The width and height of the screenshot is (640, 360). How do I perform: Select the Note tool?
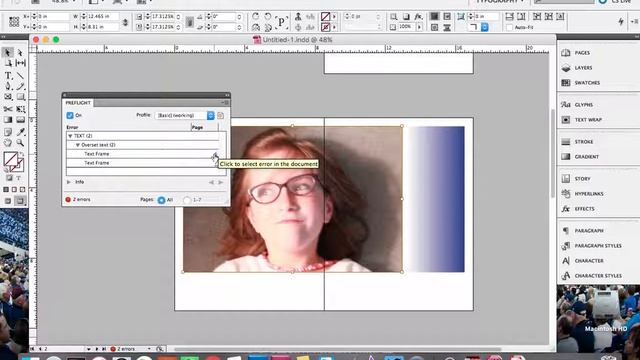pyautogui.click(x=8, y=132)
